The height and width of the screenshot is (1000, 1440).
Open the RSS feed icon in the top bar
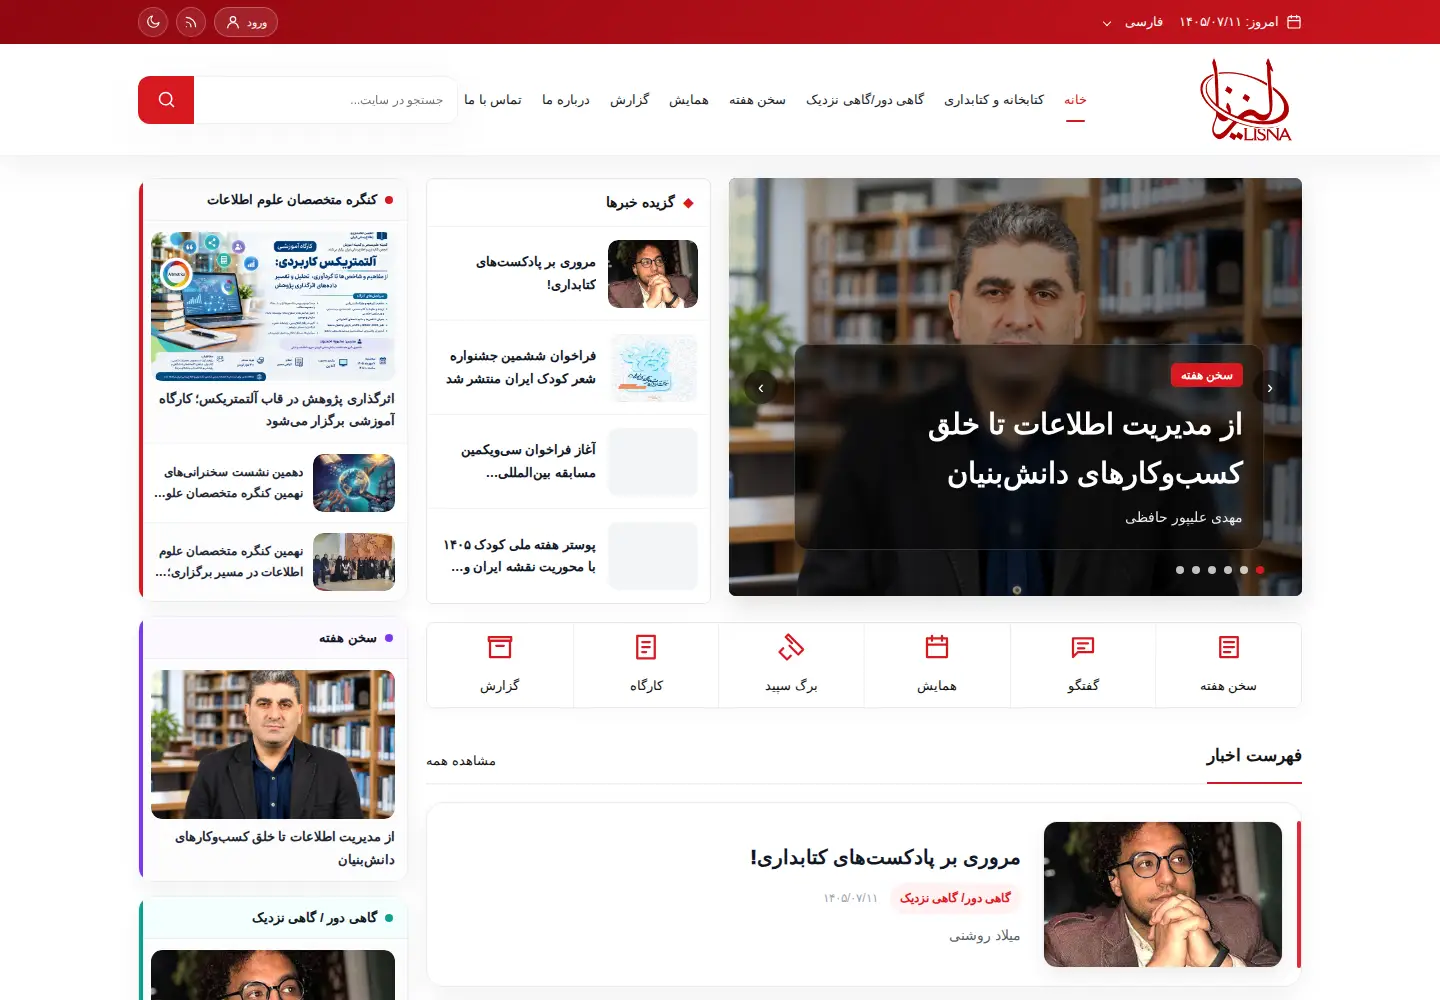click(x=191, y=22)
